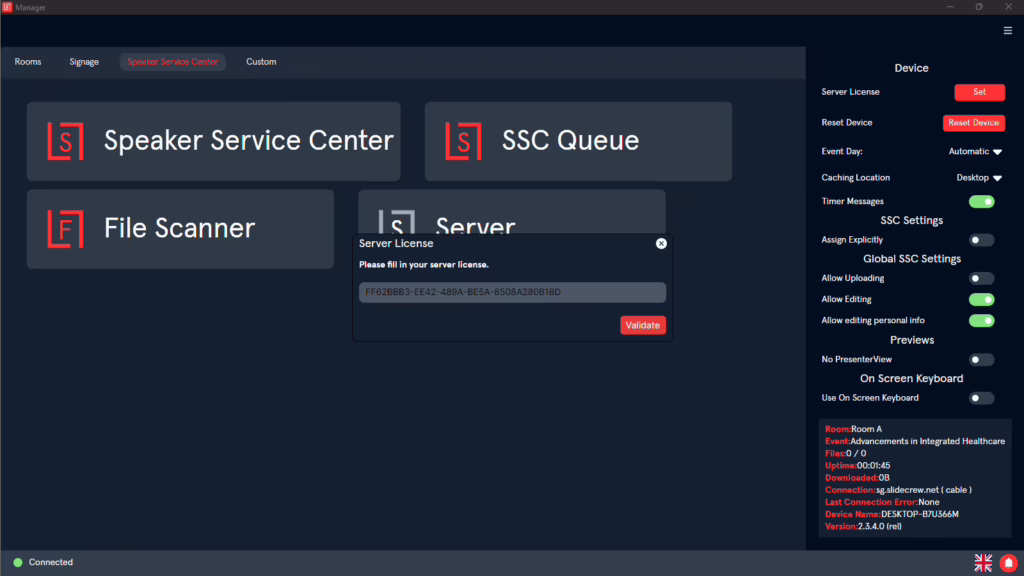Click the Global SSC Settings heading

[912, 259]
